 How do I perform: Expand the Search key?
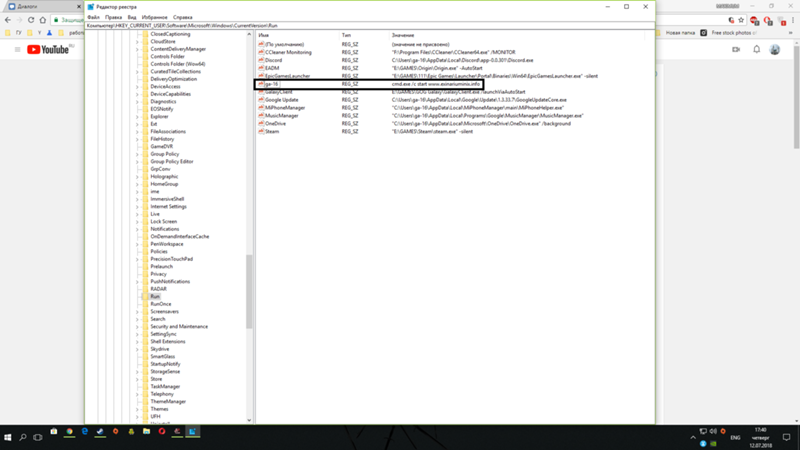coord(137,319)
